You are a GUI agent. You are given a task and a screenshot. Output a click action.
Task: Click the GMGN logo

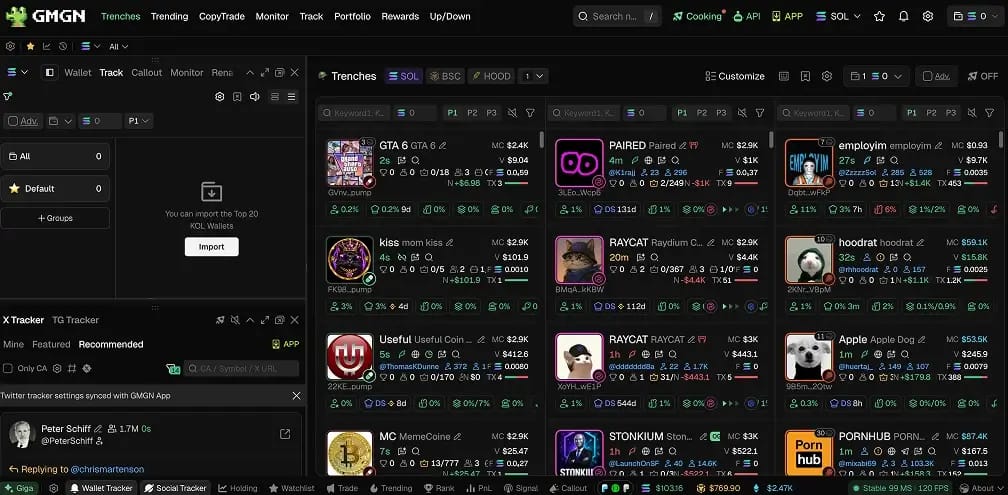pos(46,16)
